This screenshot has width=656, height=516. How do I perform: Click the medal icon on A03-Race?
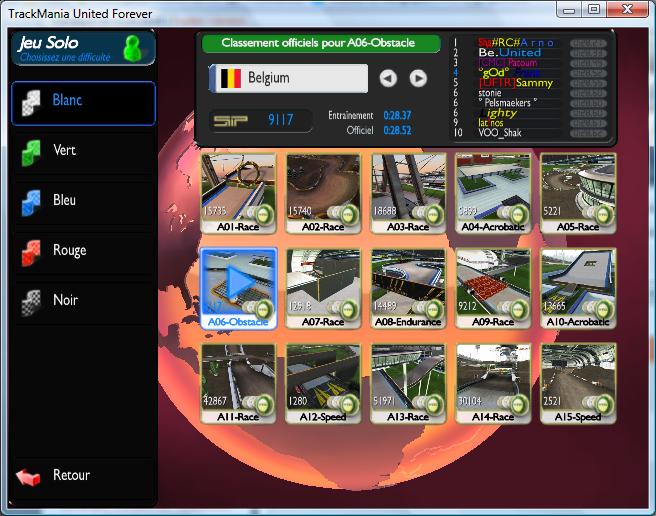[434, 213]
